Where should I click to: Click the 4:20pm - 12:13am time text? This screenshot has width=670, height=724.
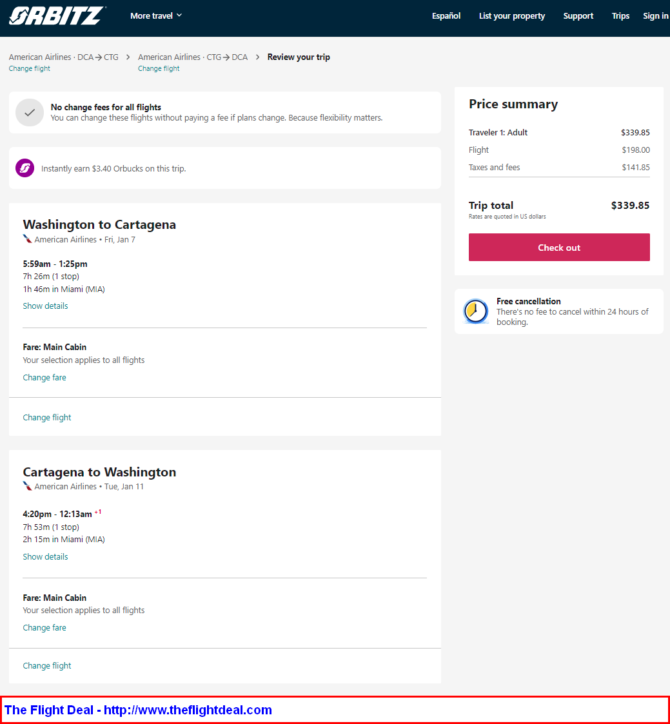(57, 514)
